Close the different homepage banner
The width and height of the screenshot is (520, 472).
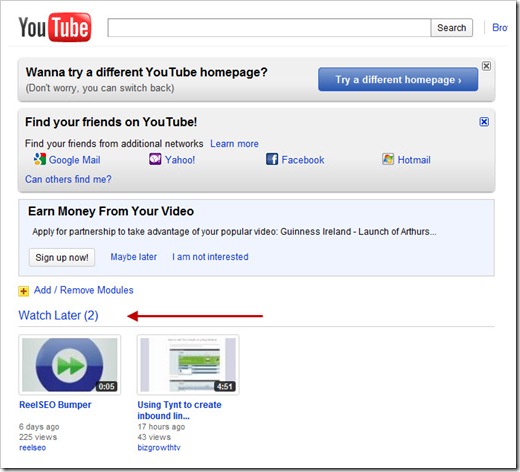pyautogui.click(x=486, y=66)
